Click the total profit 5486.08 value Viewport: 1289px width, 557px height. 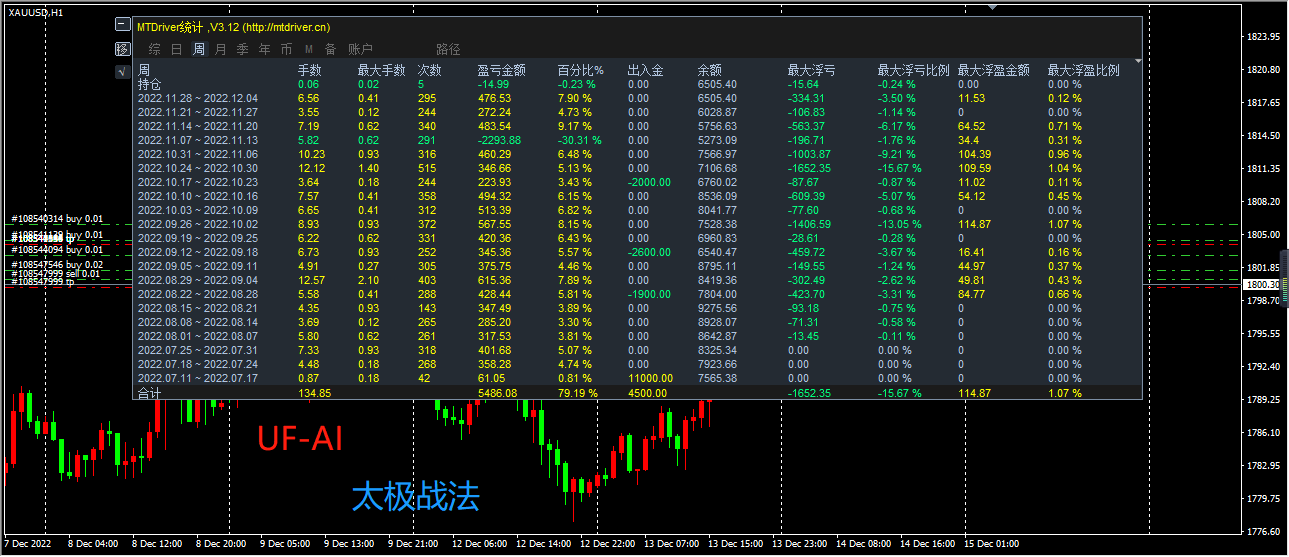497,393
